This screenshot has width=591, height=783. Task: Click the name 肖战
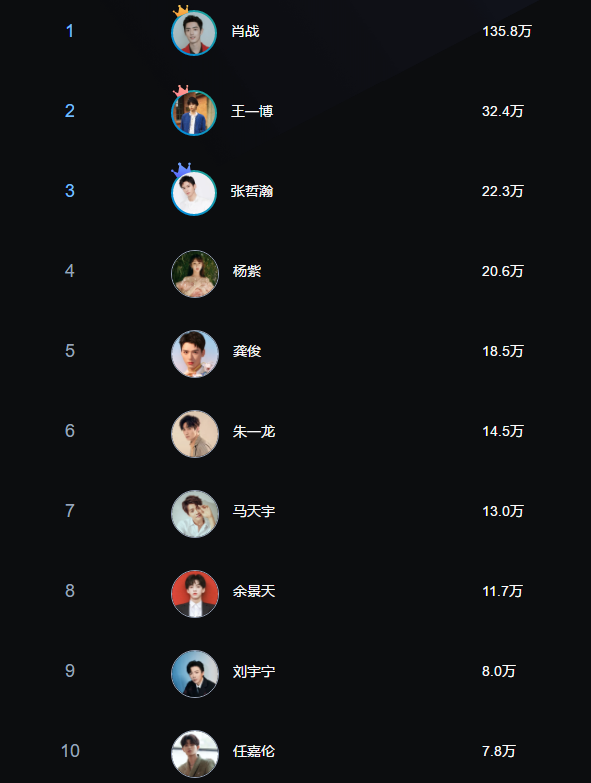coord(245,31)
